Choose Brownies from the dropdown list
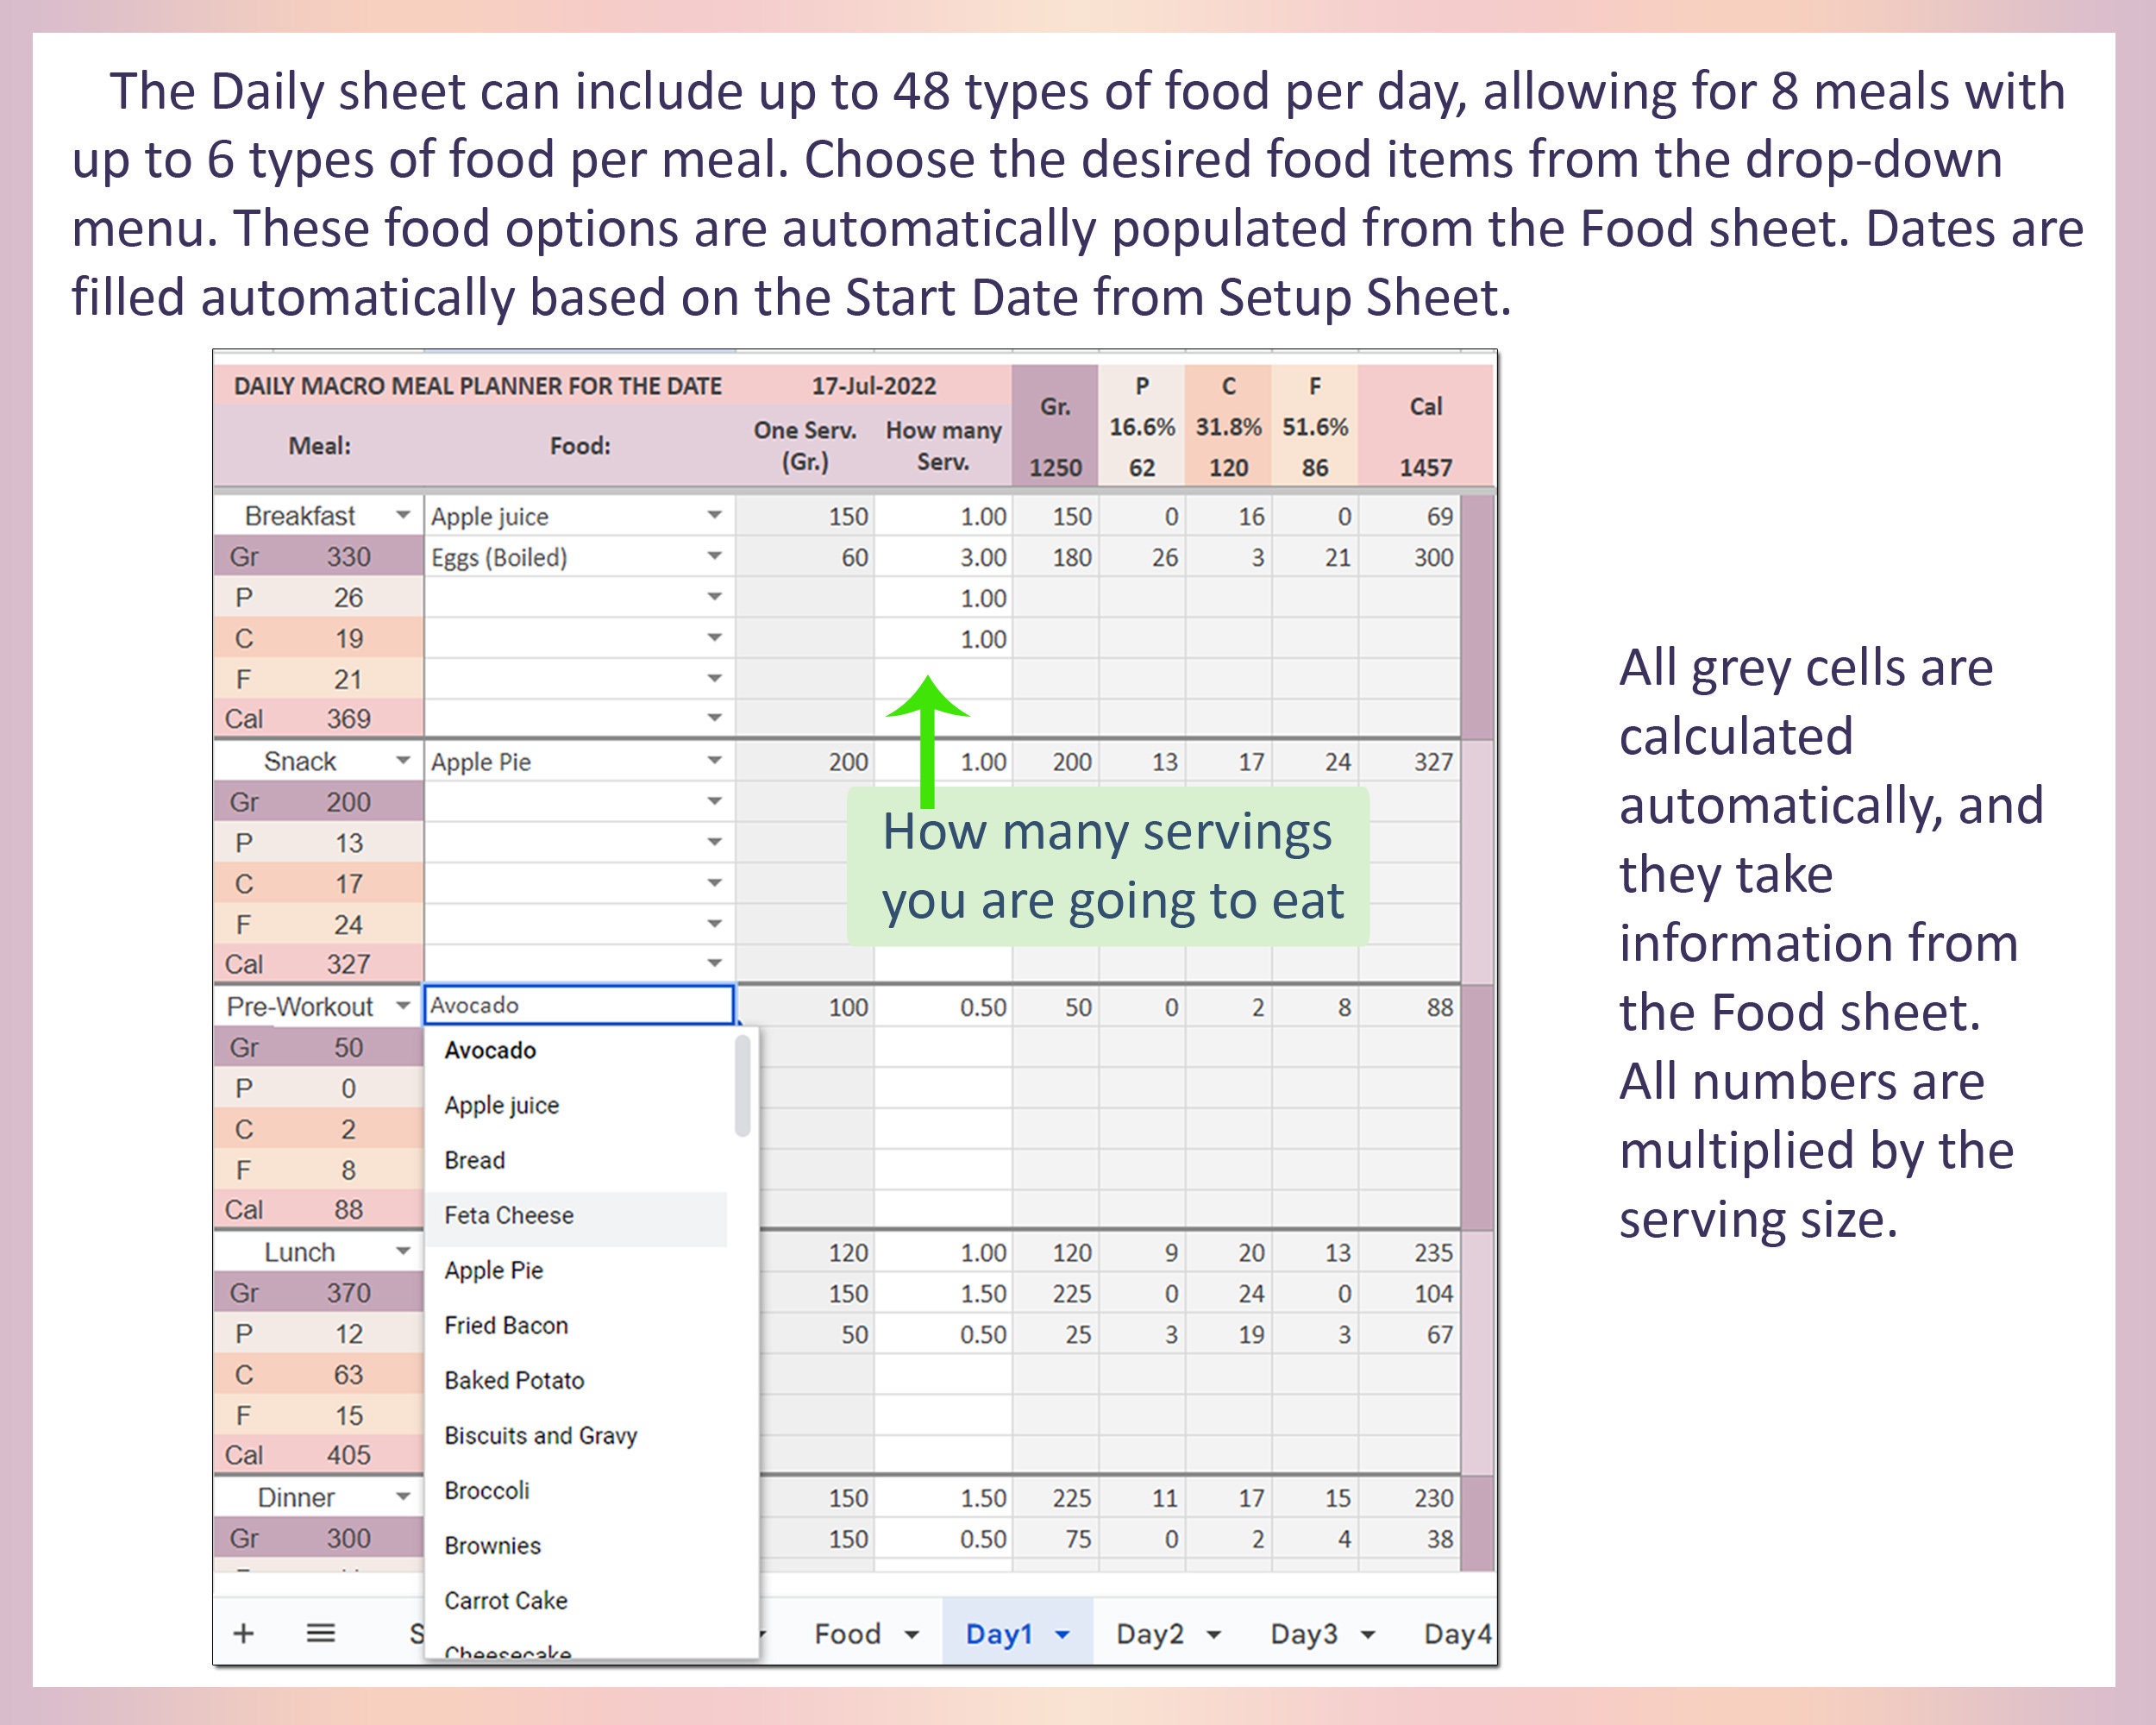The width and height of the screenshot is (2156, 1725). tap(576, 1545)
